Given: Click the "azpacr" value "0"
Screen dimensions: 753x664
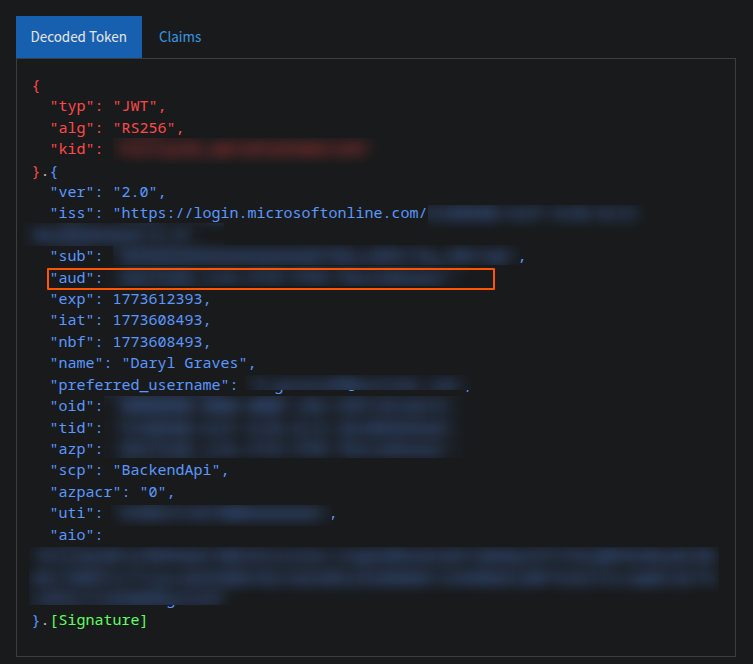Looking at the screenshot, I should (156, 492).
